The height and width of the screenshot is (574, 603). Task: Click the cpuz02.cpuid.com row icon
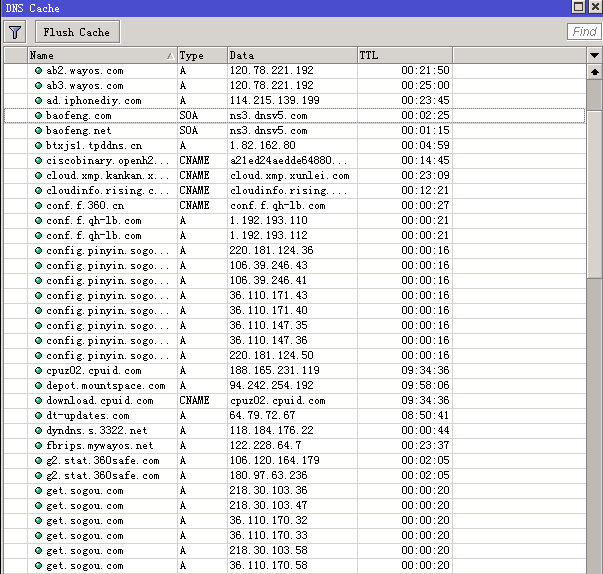38,371
